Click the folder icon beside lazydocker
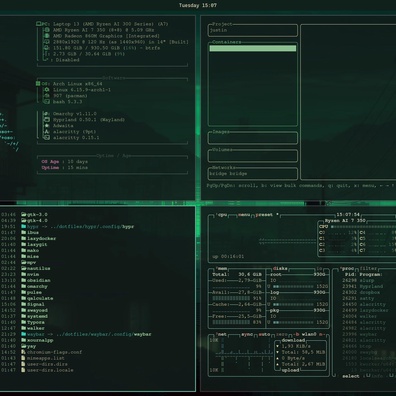The image size is (396, 396). [x=24, y=239]
